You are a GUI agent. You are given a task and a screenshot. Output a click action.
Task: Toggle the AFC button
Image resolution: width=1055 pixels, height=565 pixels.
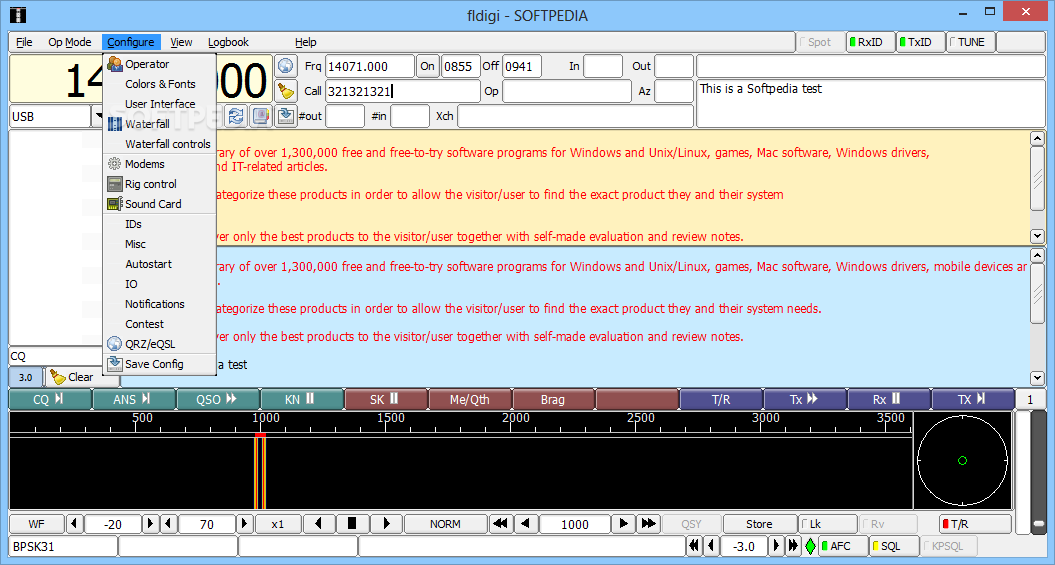843,546
